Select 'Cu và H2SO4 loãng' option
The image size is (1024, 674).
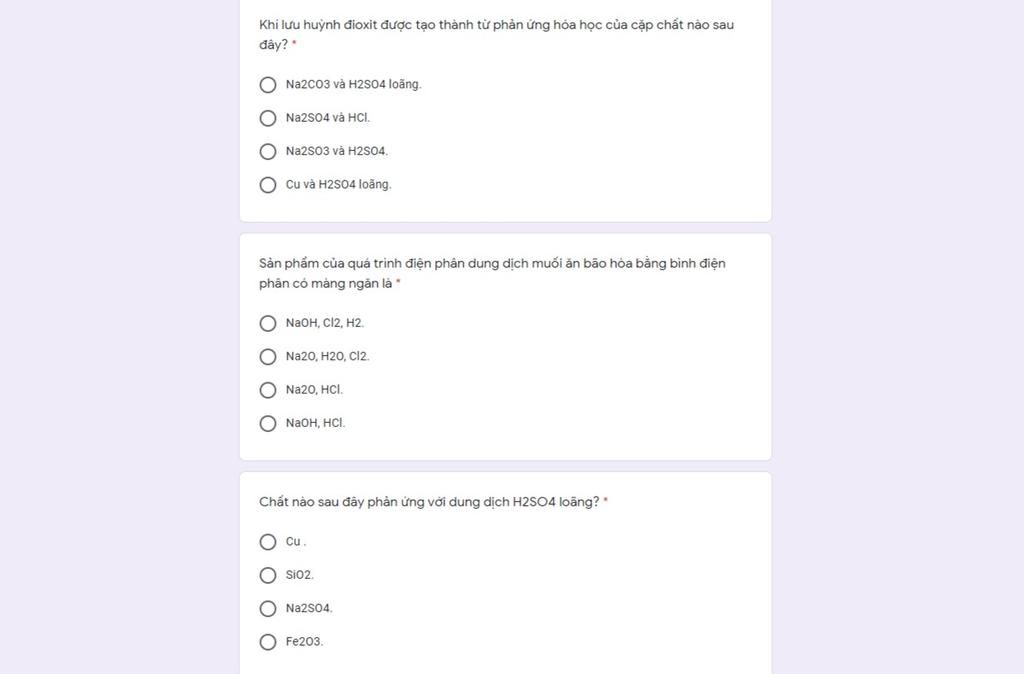pyautogui.click(x=268, y=185)
